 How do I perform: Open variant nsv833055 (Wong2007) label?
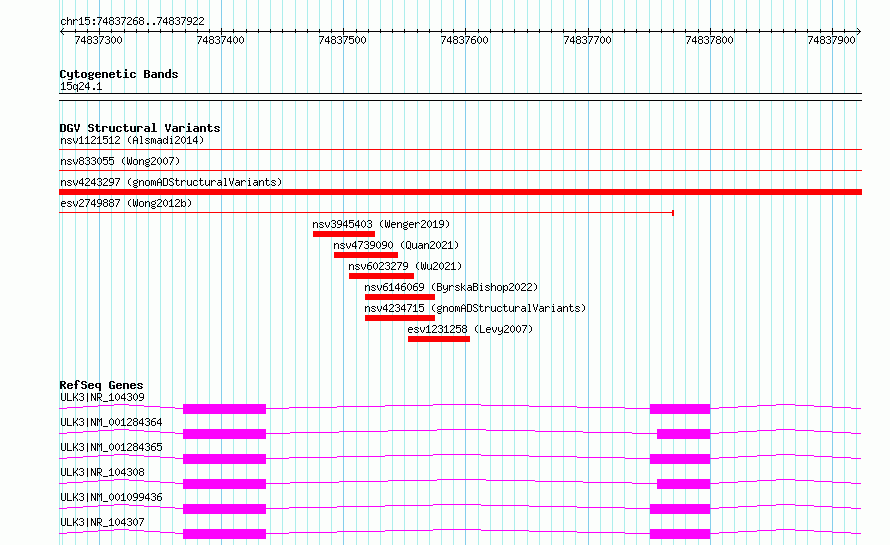click(120, 161)
